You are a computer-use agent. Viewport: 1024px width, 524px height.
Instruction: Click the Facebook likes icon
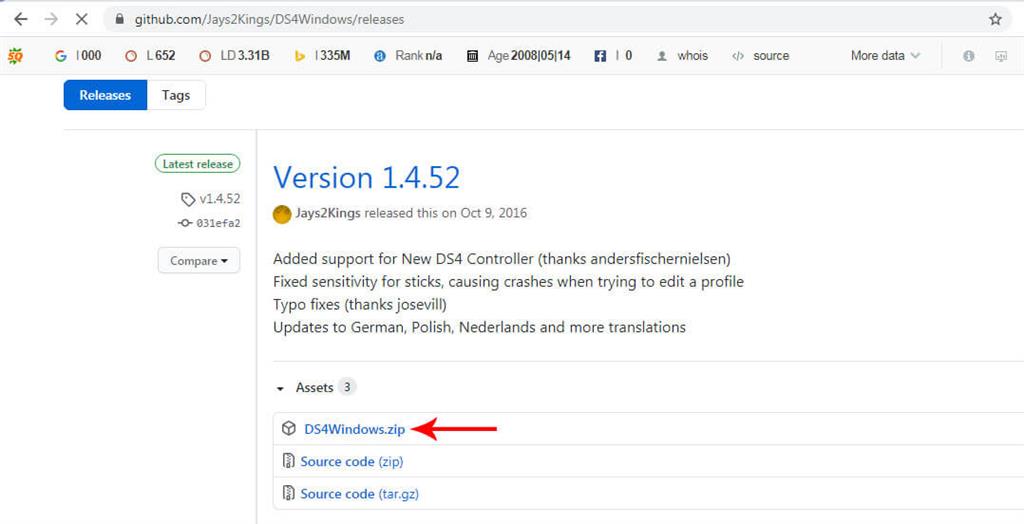click(x=600, y=56)
